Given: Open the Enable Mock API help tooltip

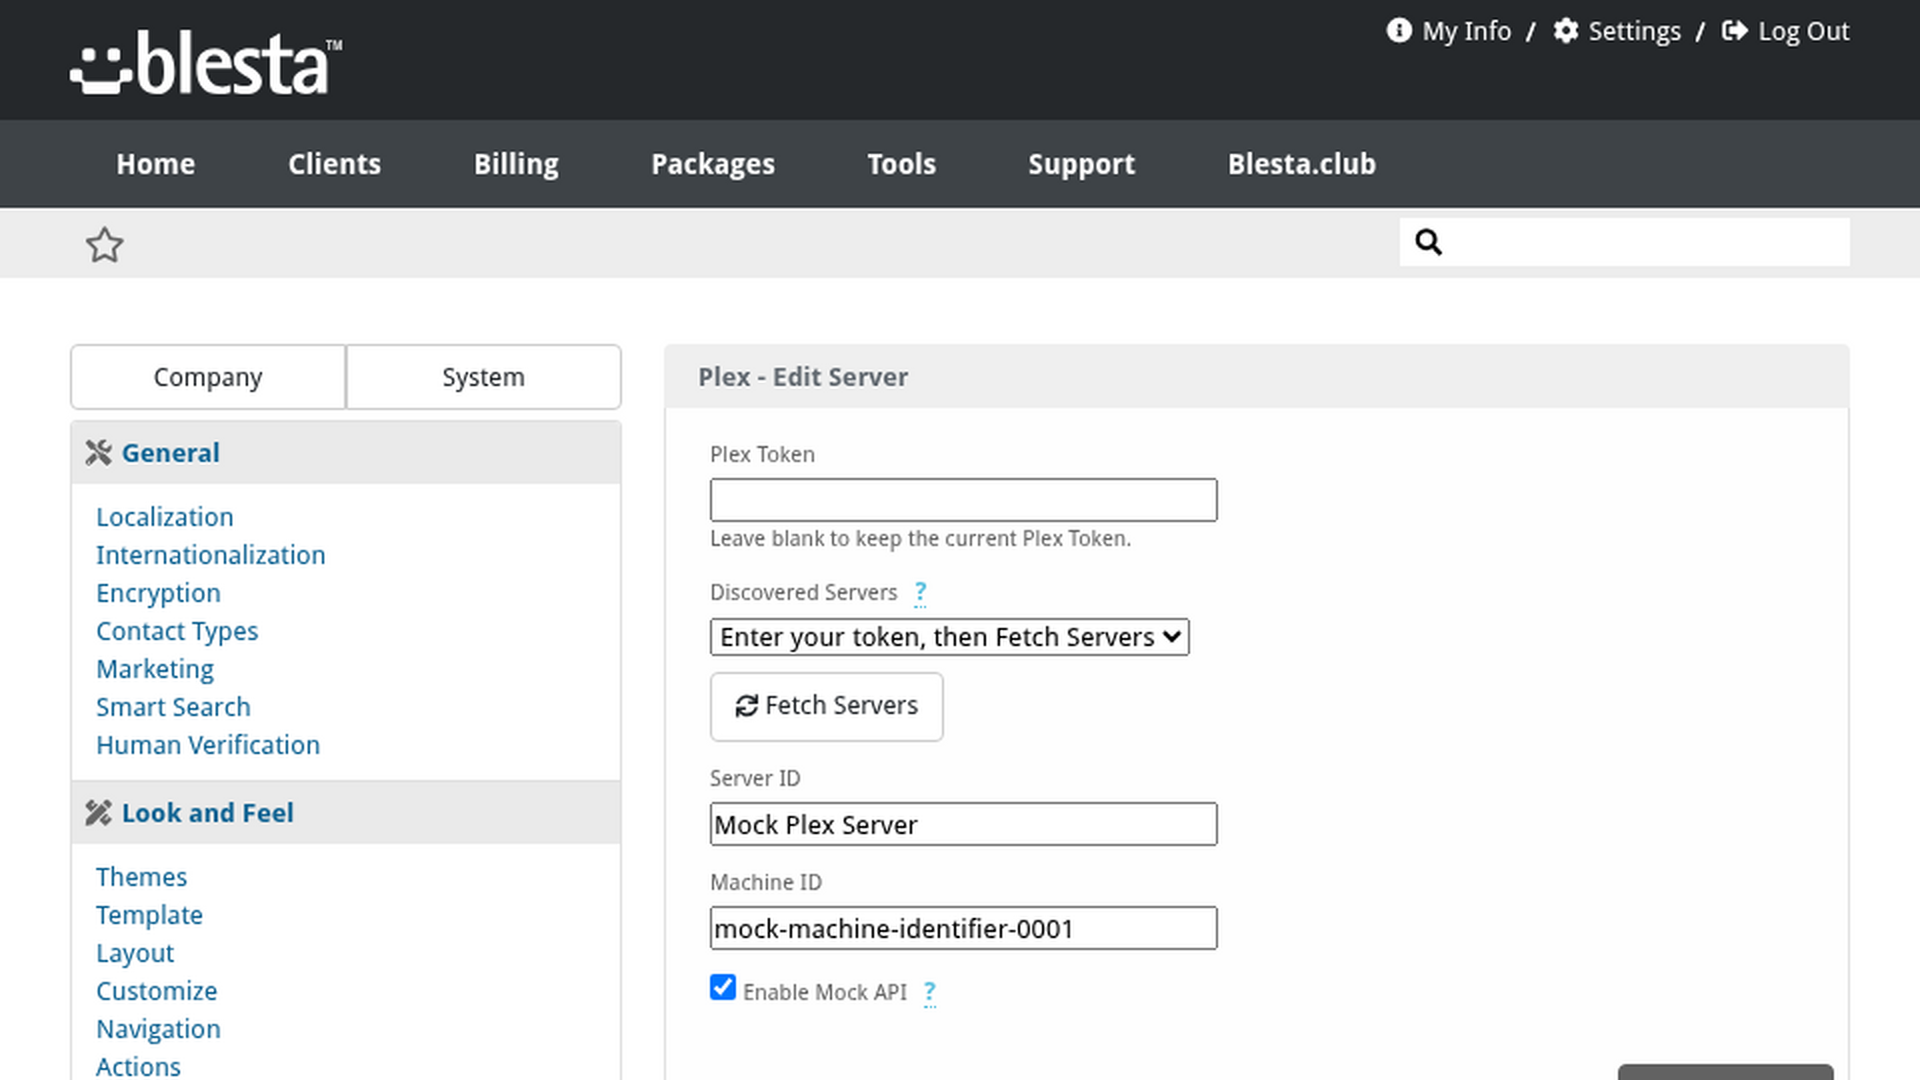Looking at the screenshot, I should point(929,993).
